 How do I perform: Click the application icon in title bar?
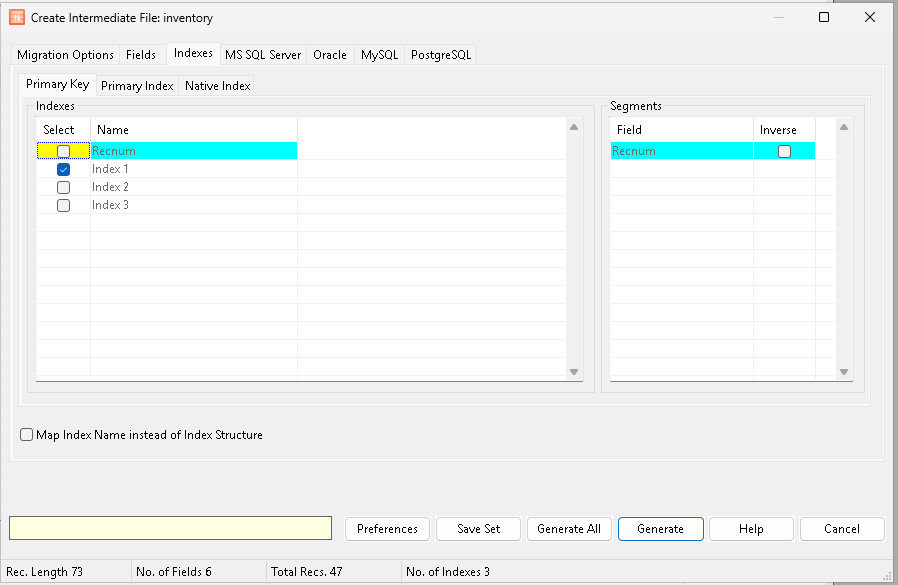coord(17,17)
